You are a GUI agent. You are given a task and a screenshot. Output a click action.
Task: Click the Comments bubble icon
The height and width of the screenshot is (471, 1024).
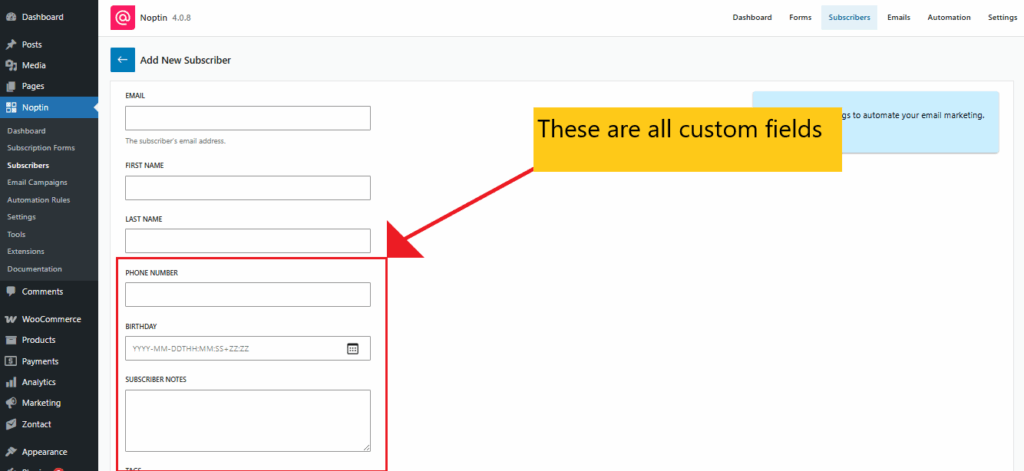(10, 291)
